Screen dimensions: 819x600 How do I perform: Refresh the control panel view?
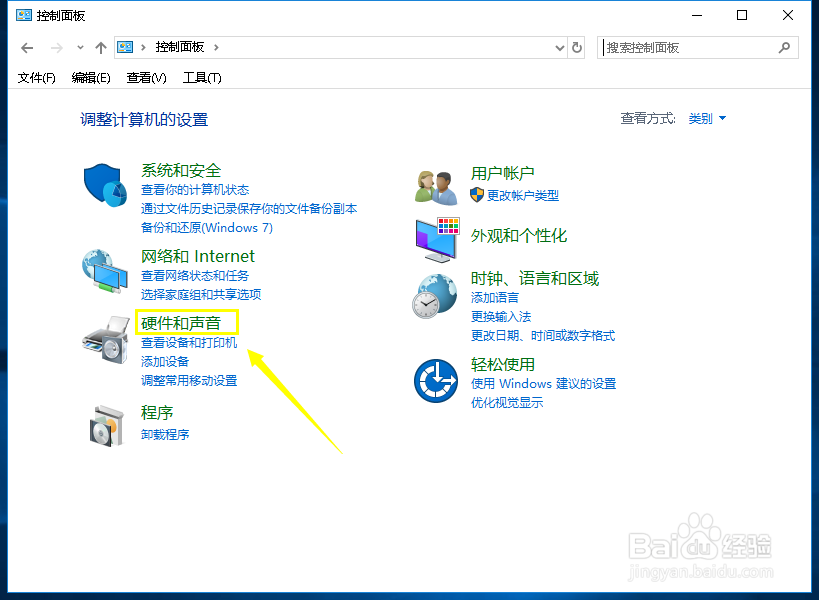(x=577, y=48)
